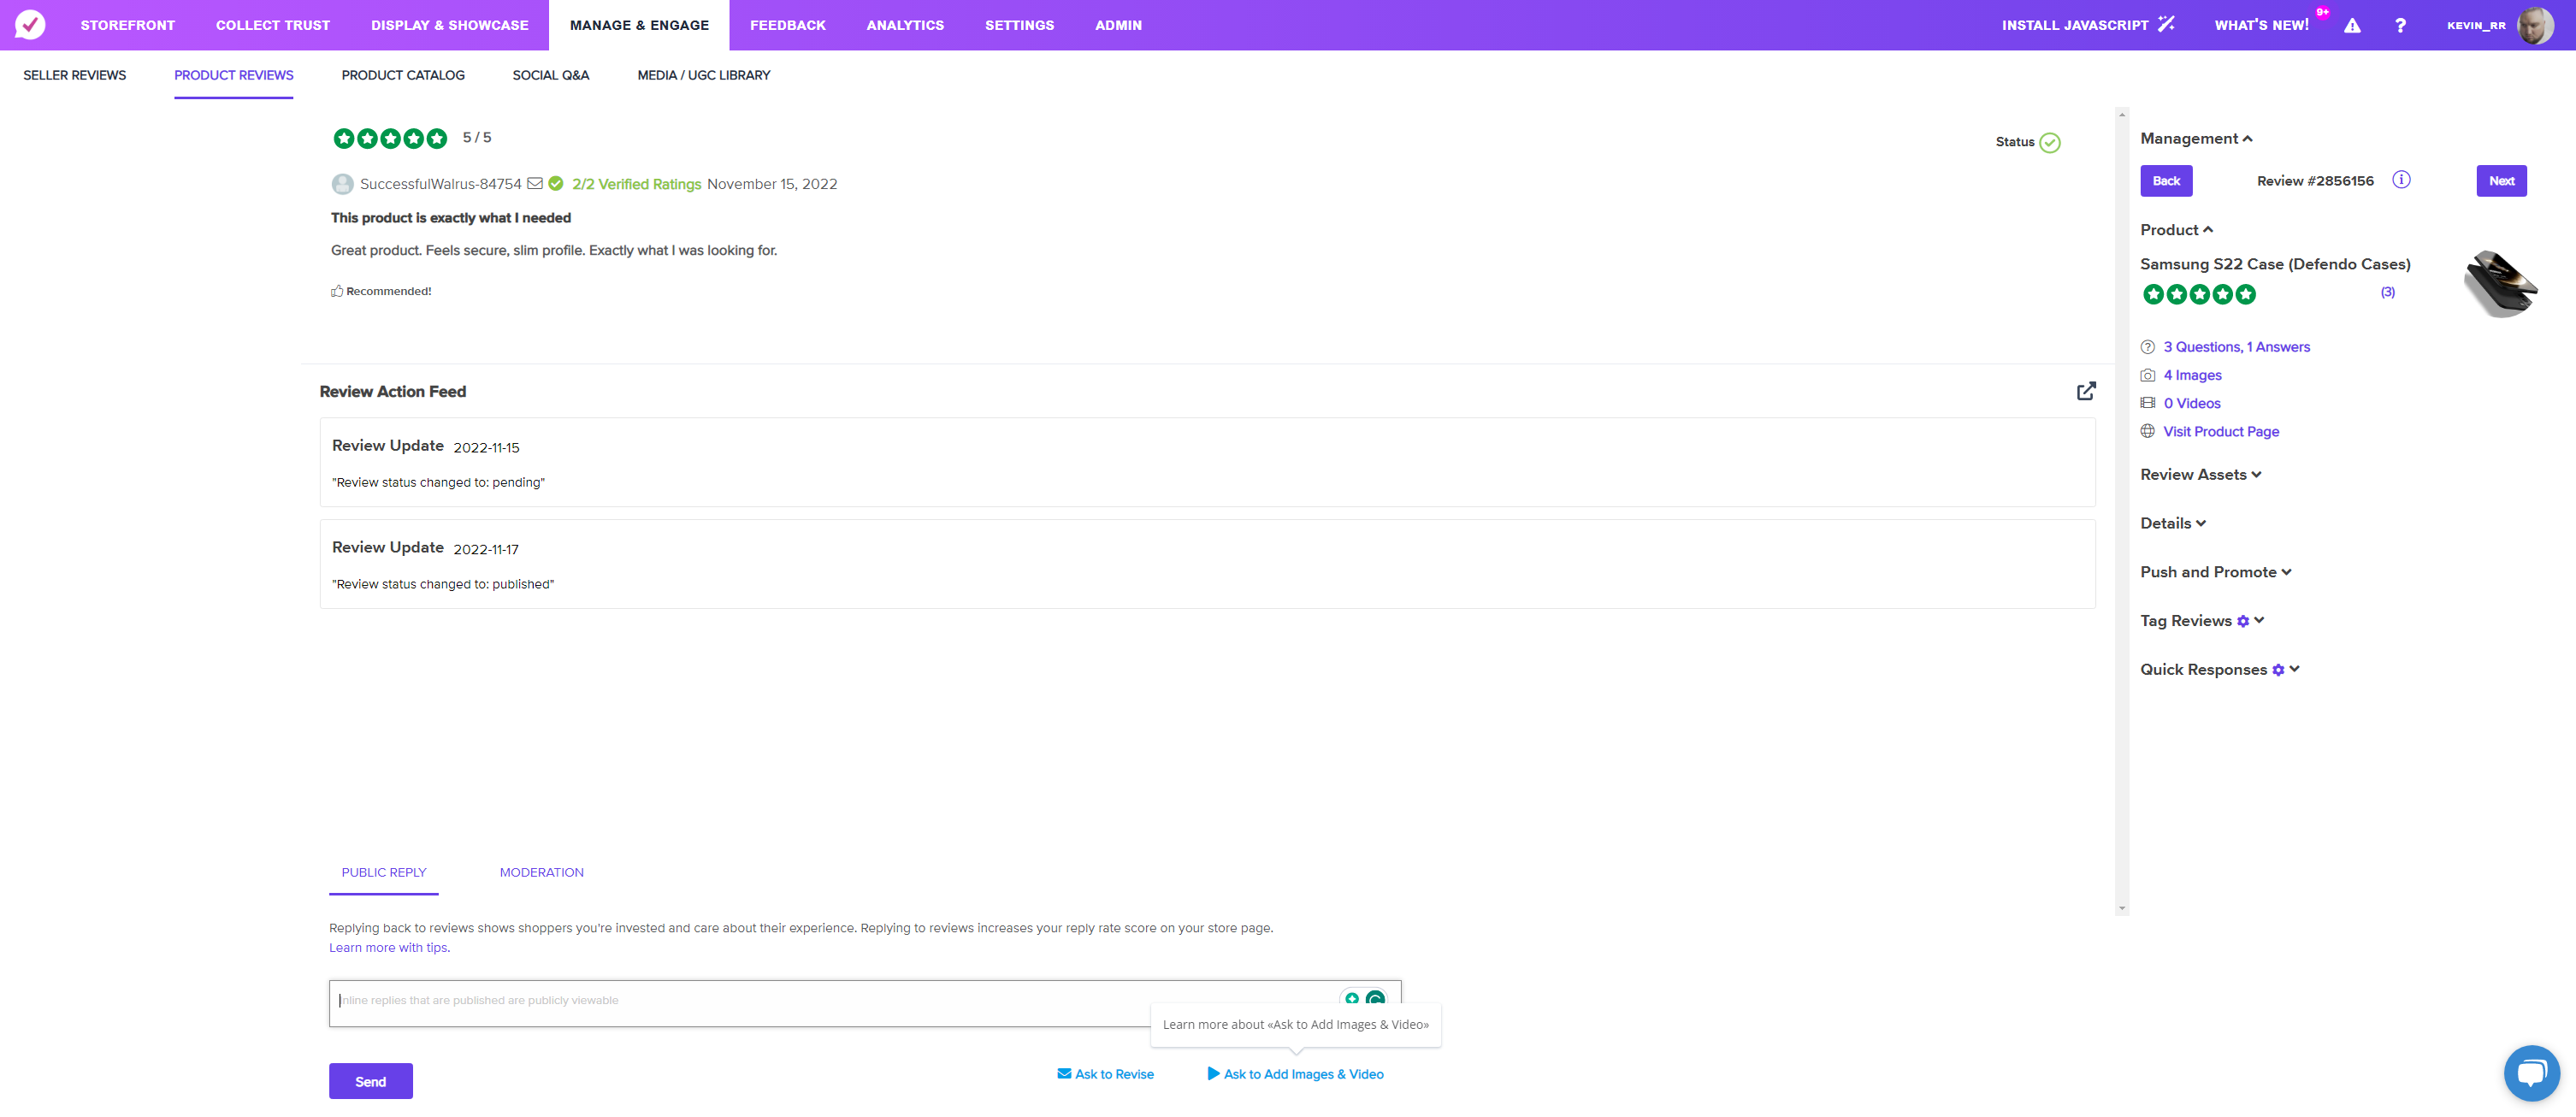Click the info icon next to Review #2856156

(x=2401, y=180)
